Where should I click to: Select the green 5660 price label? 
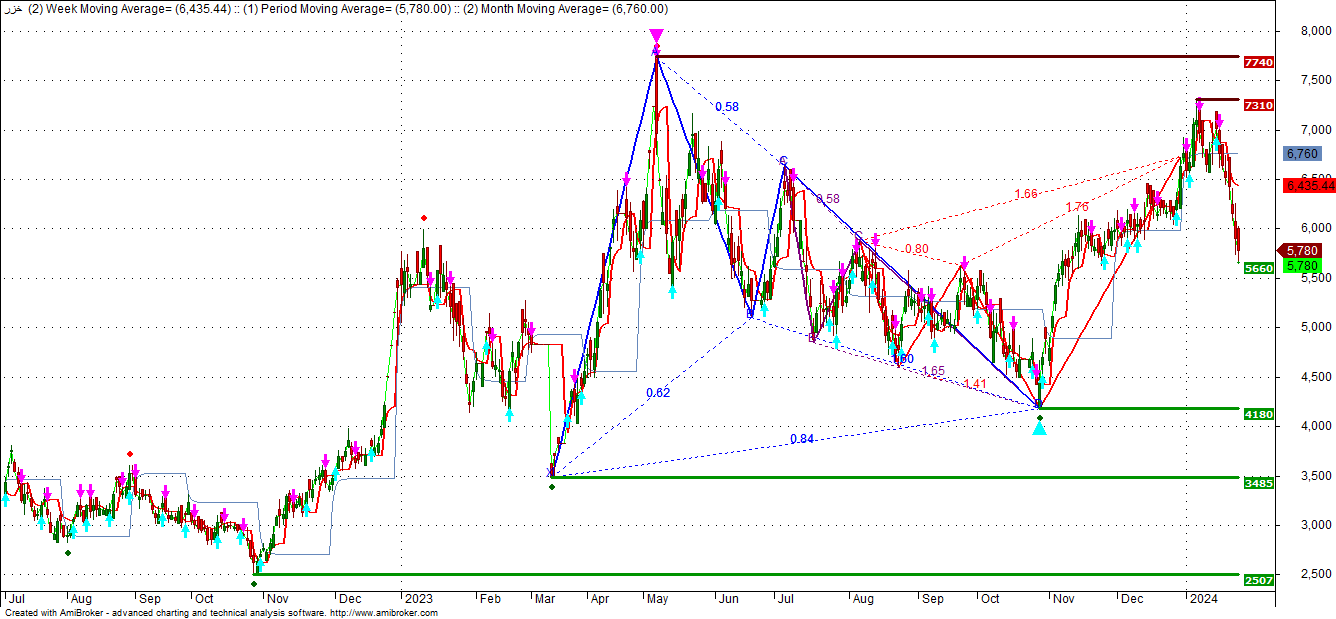[1258, 268]
